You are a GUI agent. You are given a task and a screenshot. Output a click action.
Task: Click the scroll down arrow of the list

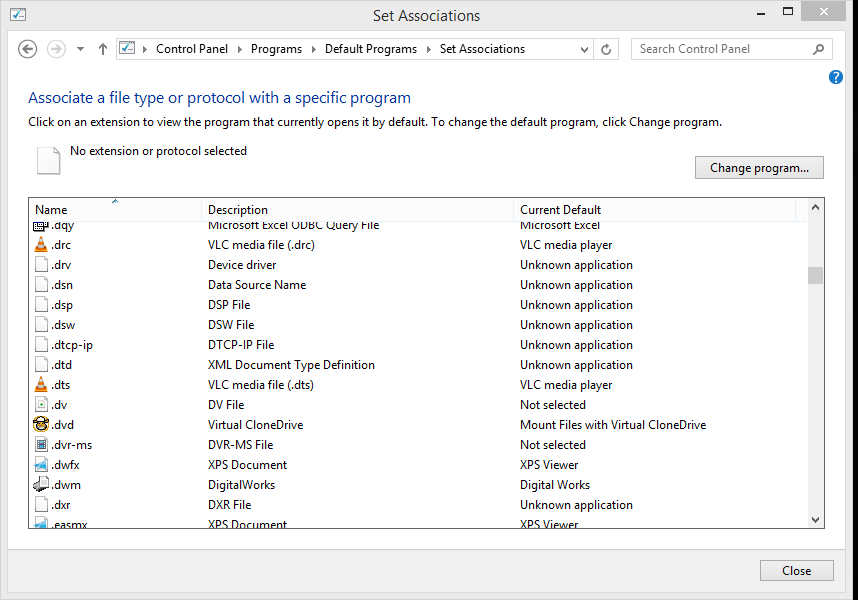(815, 520)
